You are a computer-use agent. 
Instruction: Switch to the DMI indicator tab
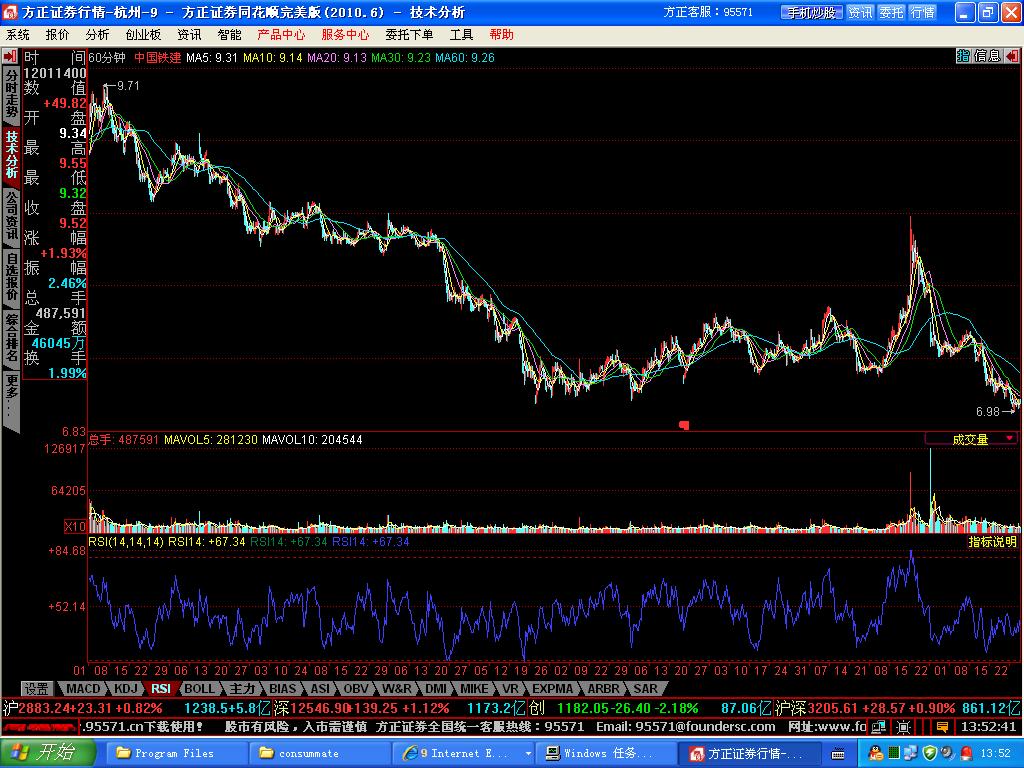pos(436,688)
